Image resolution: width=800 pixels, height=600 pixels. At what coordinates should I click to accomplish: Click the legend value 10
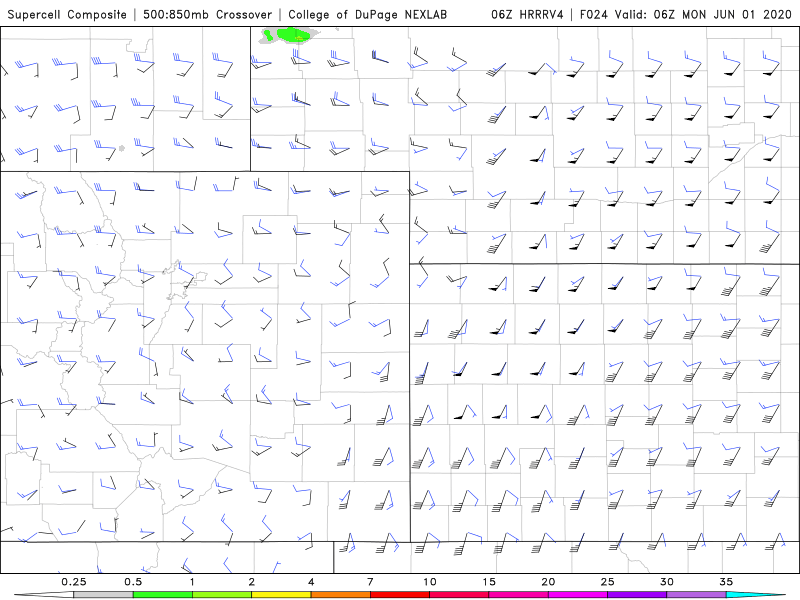pos(430,582)
